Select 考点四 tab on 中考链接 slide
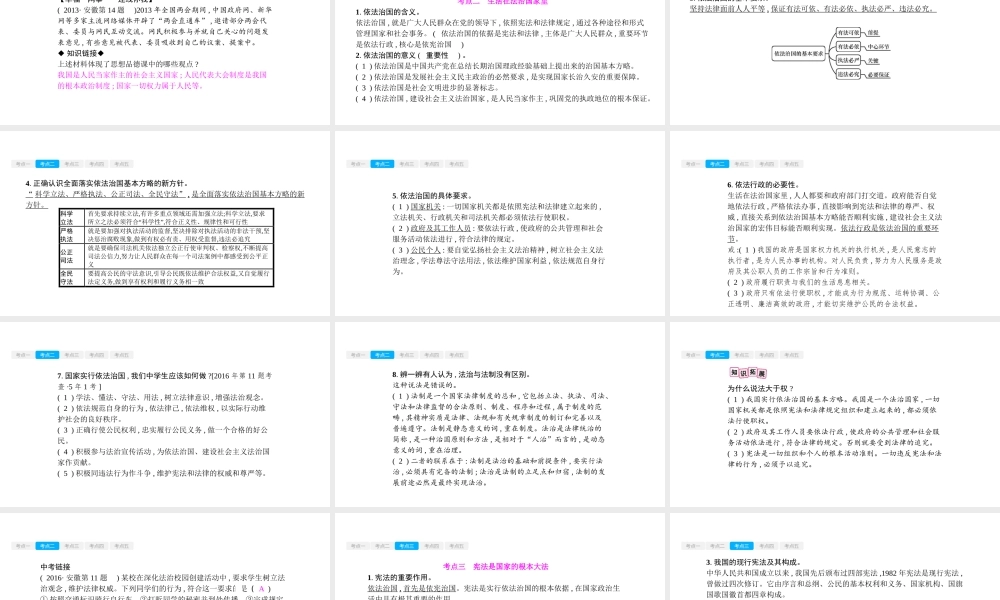The image size is (1000, 600). [97, 546]
